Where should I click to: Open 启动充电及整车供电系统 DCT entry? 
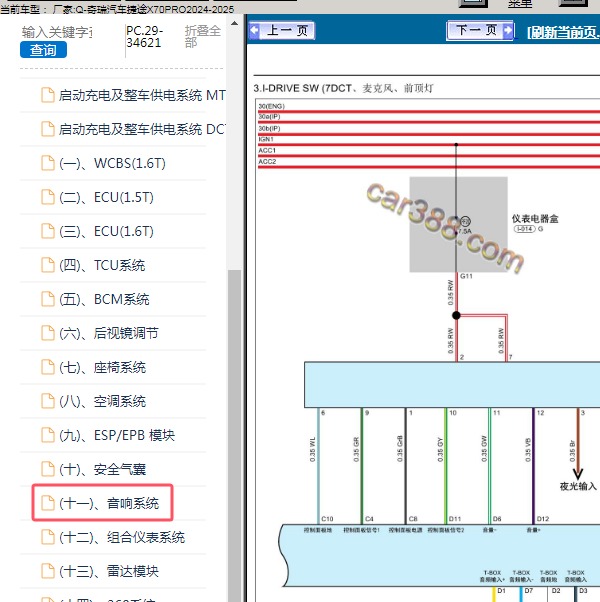click(x=122, y=129)
